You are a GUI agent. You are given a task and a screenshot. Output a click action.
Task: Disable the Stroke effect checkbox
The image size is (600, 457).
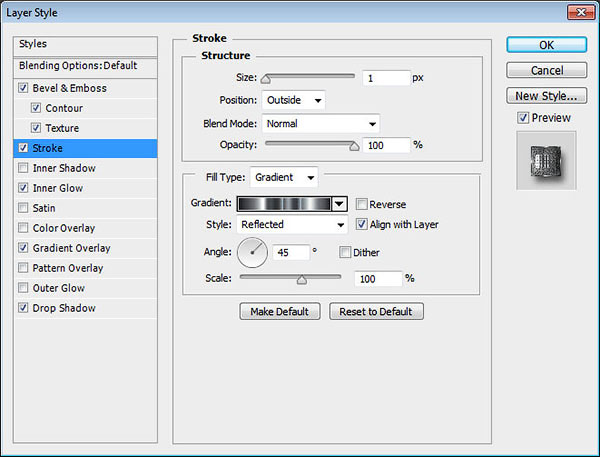pos(23,148)
